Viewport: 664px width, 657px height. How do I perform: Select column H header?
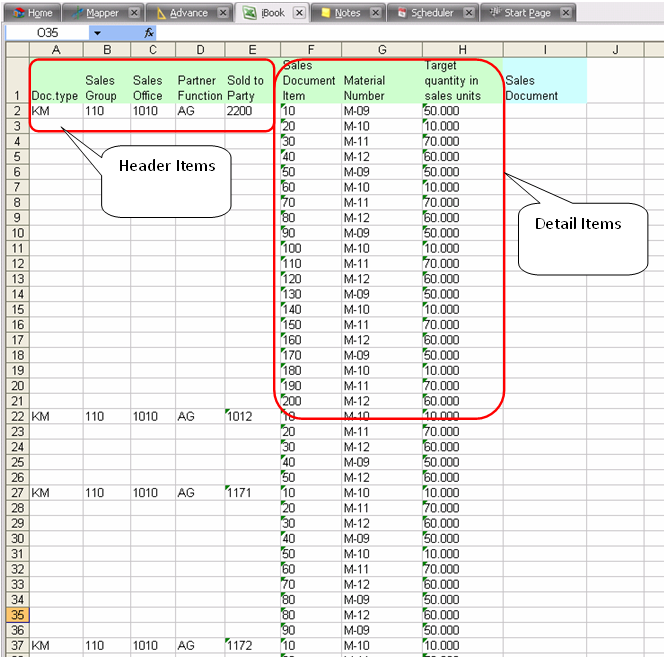[462, 50]
